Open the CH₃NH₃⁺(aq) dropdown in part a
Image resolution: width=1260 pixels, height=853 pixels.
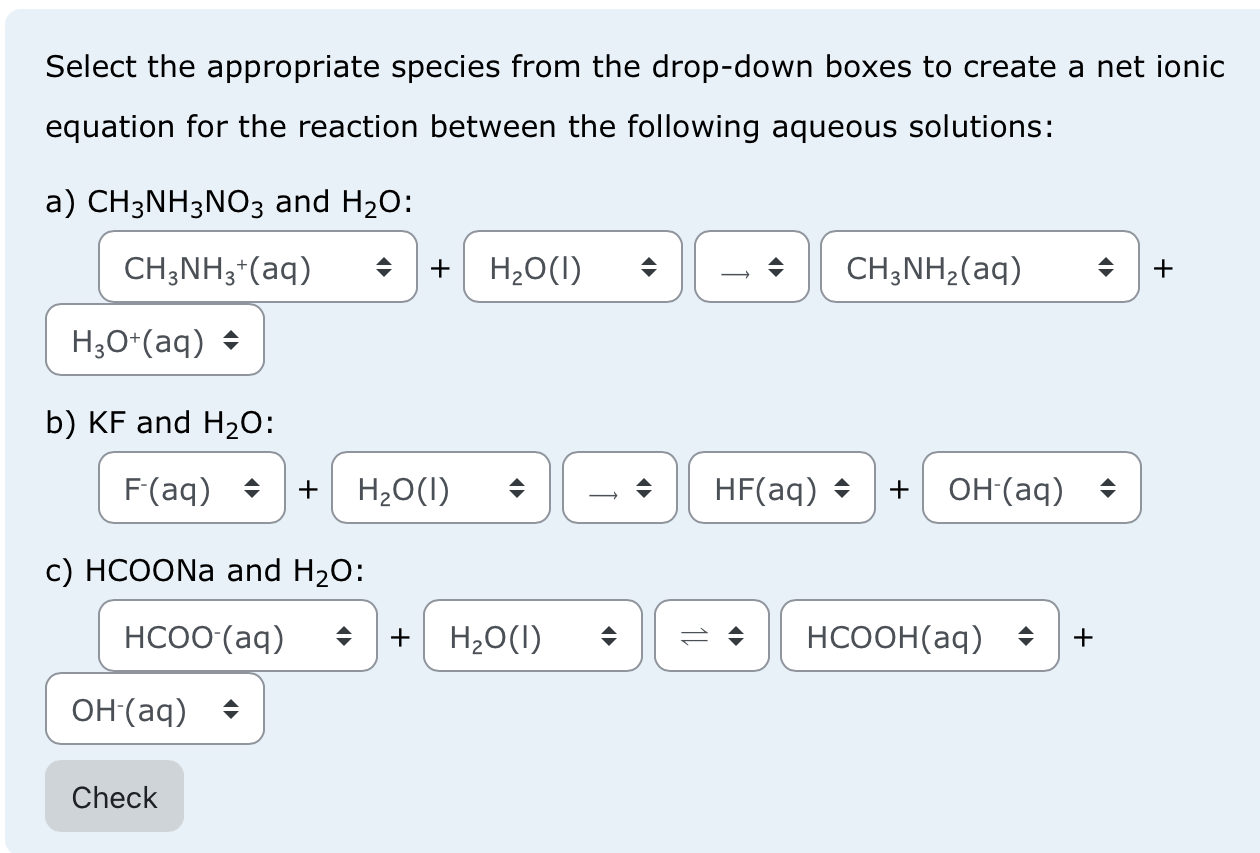point(256,267)
